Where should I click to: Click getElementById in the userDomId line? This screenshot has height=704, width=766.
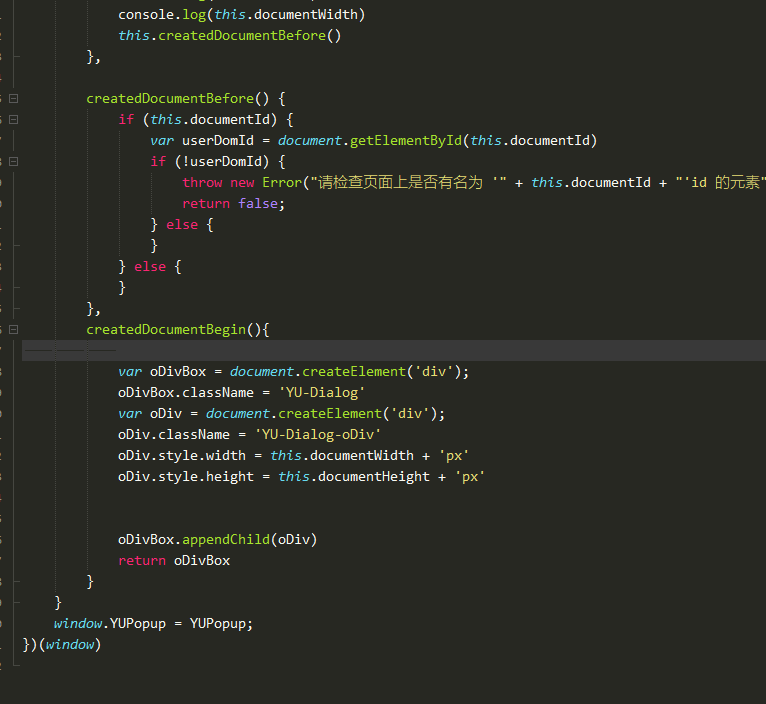tap(405, 141)
